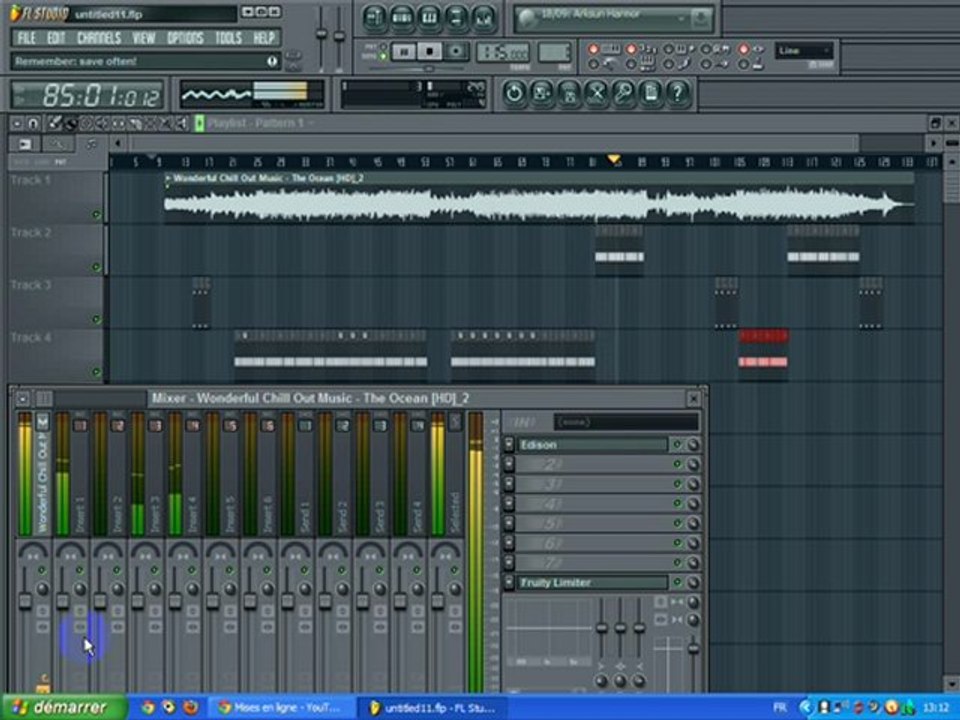The image size is (960, 720).
Task: Mute mixer Insert 3 track LED
Action: 154,571
